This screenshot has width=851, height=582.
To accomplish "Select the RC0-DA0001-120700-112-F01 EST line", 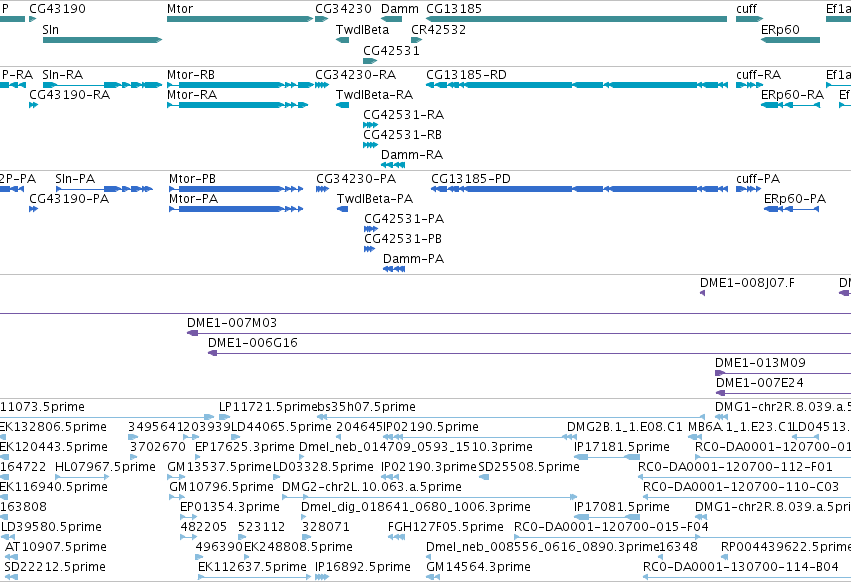I will [x=745, y=477].
